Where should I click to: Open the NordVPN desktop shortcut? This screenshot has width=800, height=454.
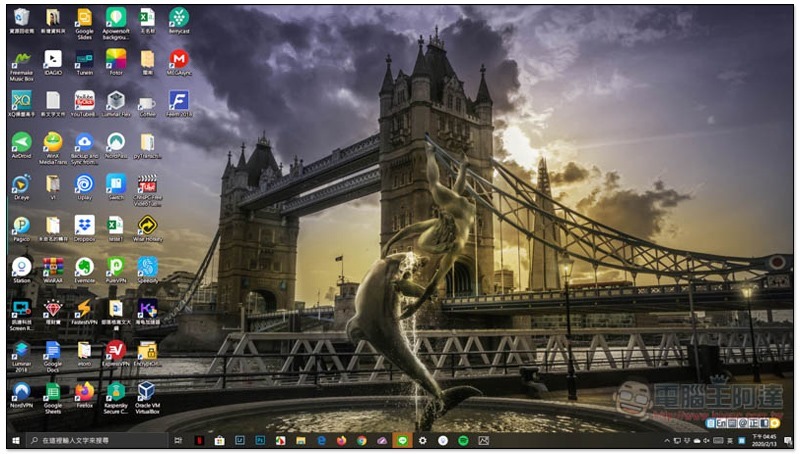point(21,395)
